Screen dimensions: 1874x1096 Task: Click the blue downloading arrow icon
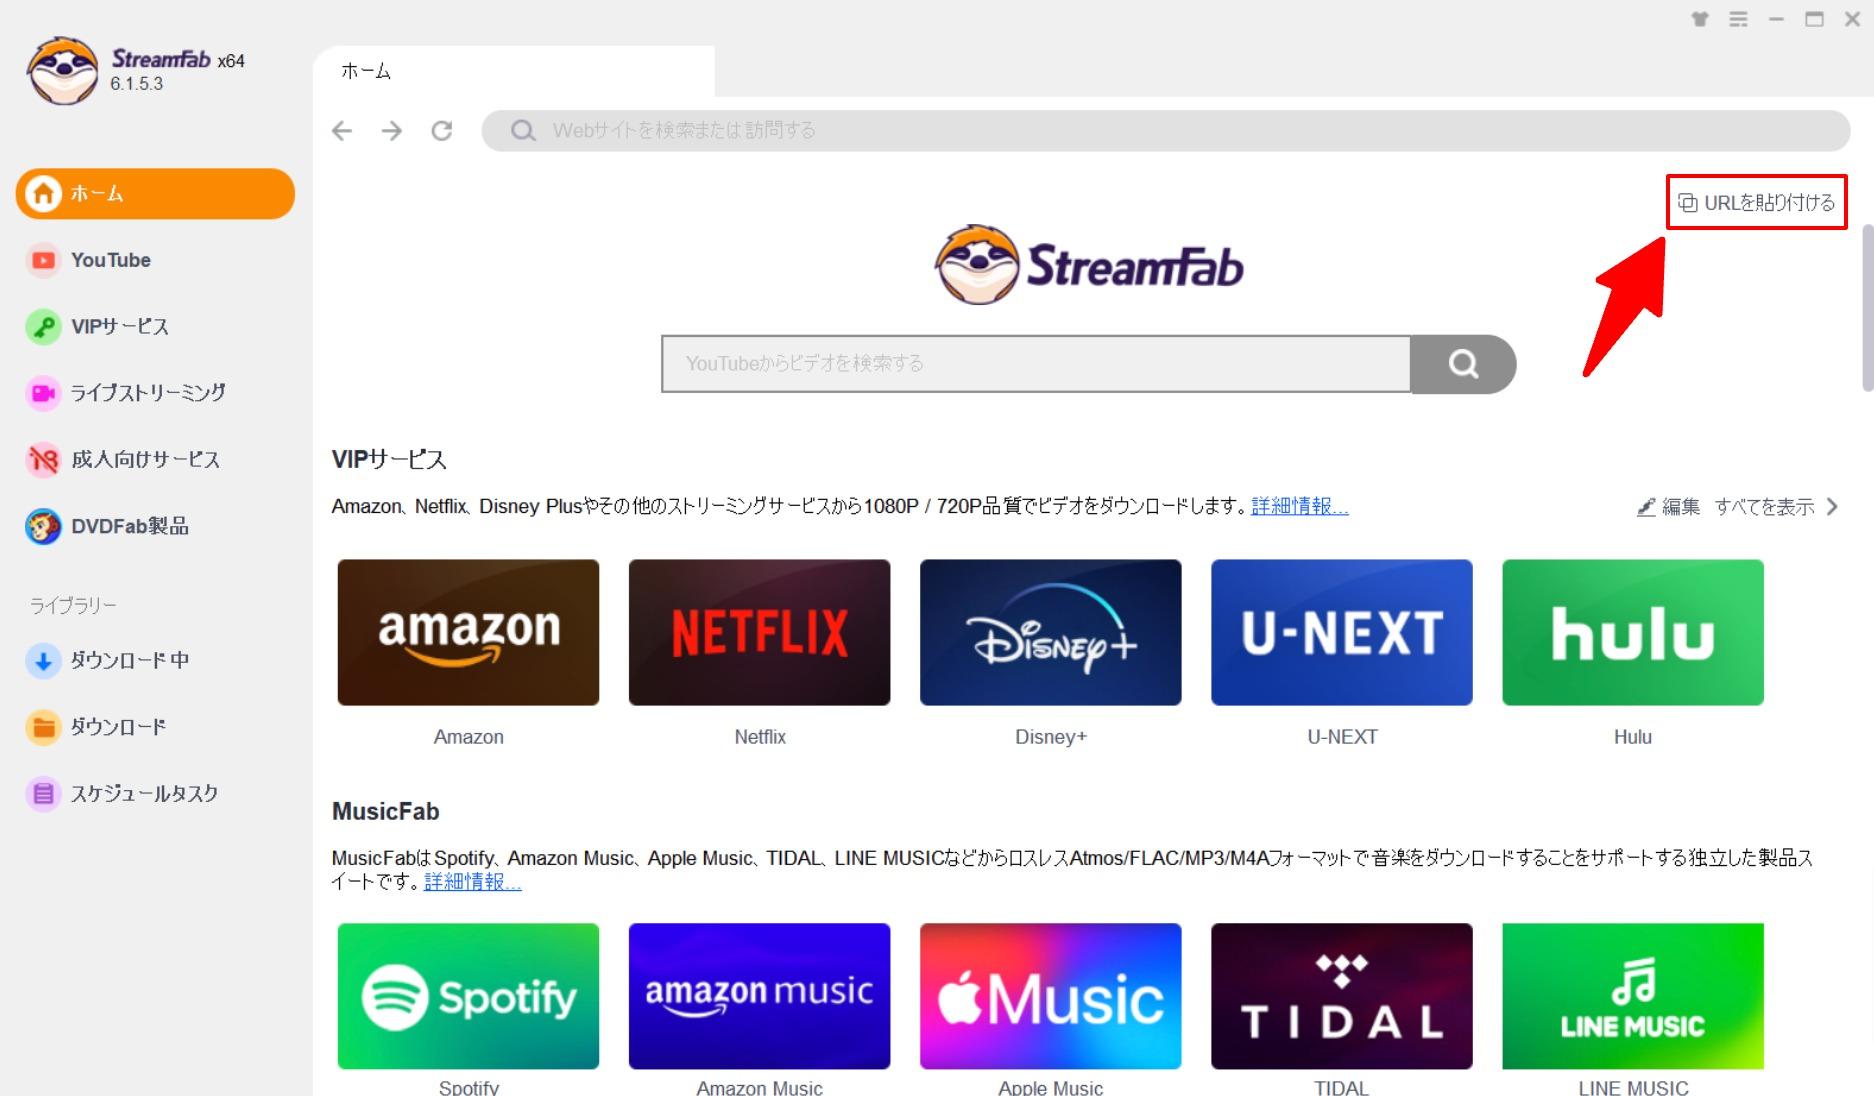(x=43, y=661)
